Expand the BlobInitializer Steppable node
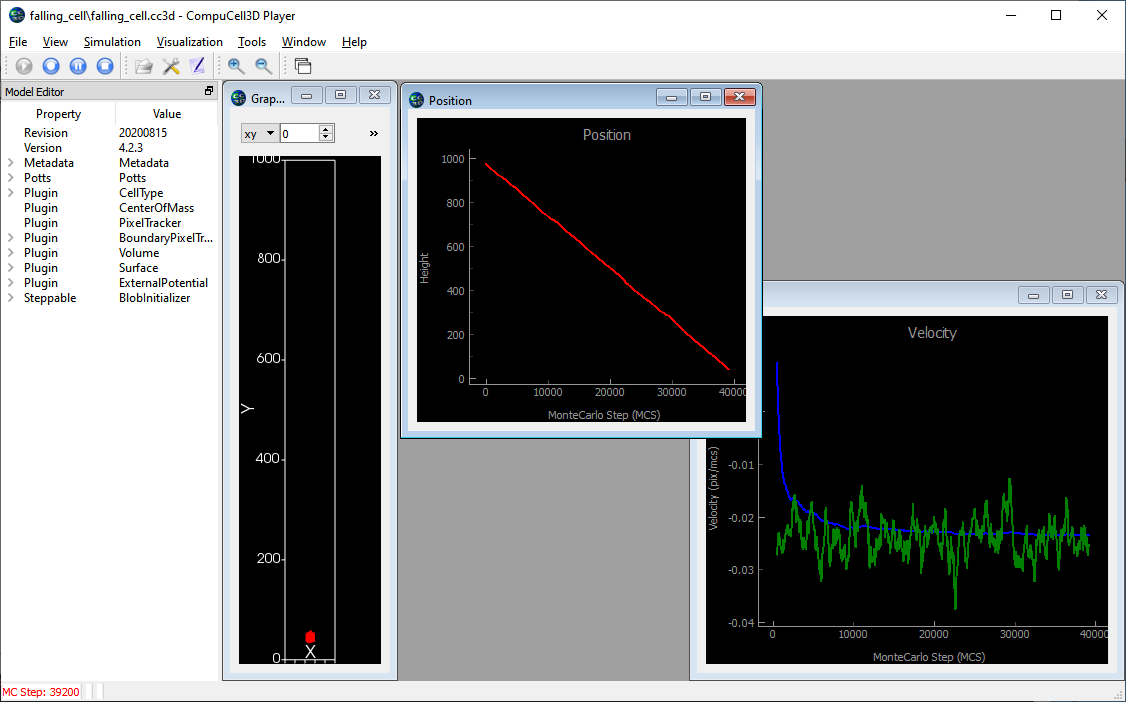1126x702 pixels. pos(10,298)
